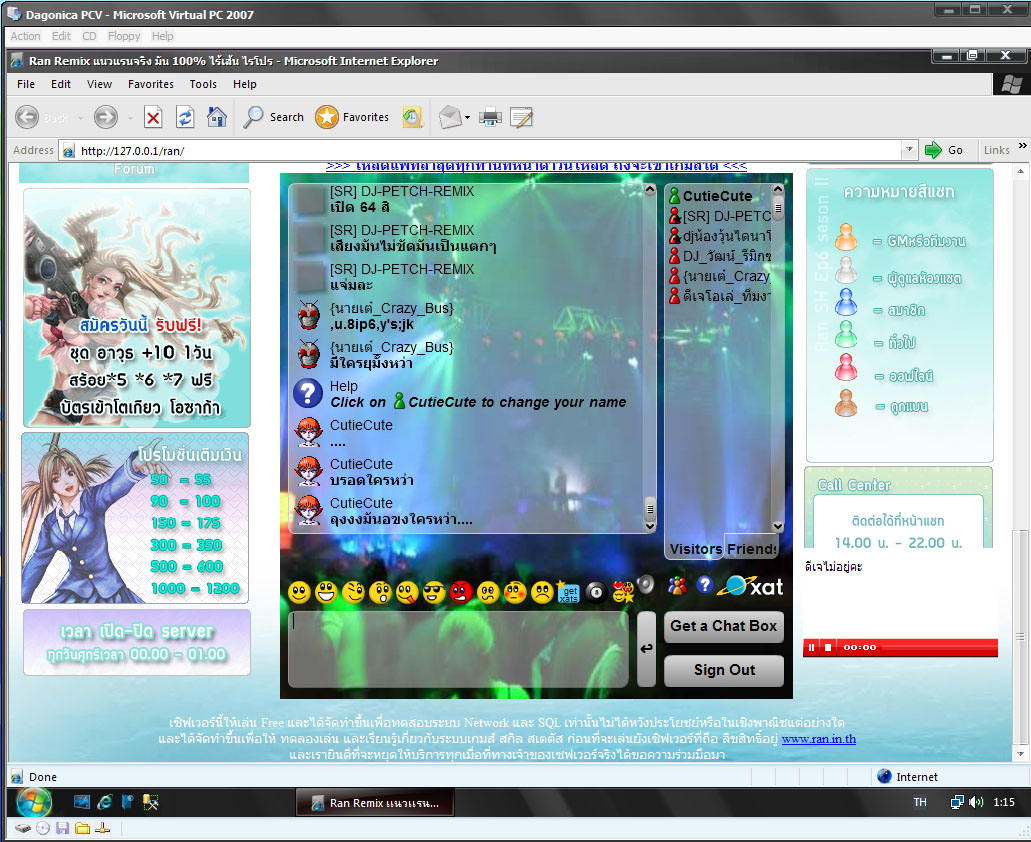This screenshot has height=842, width=1031.
Task: Insert the tongue-out emoticon
Action: click(x=407, y=592)
